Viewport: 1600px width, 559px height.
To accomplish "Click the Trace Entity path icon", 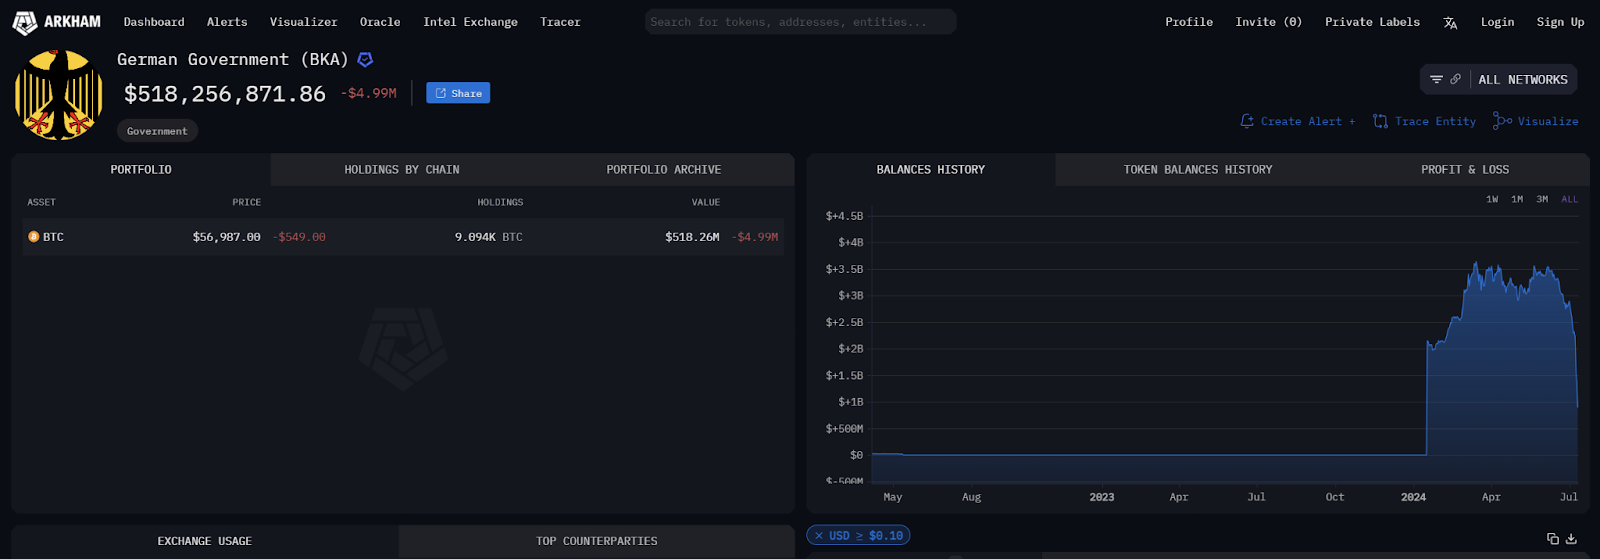I will [x=1380, y=121].
